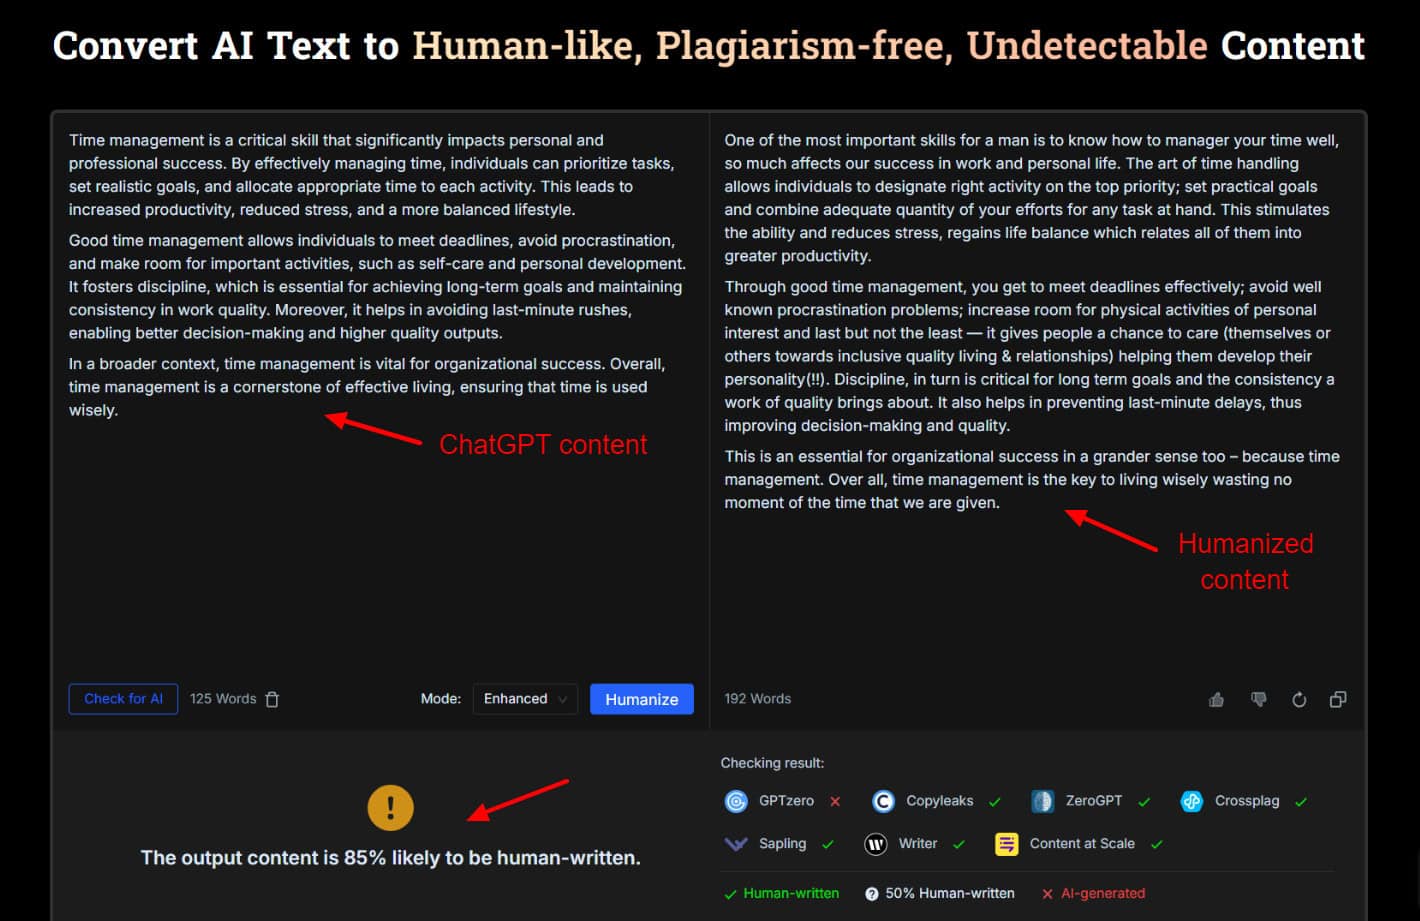Click the 'GPTzero' detector name
Viewport: 1420px width, 921px height.
click(x=786, y=801)
